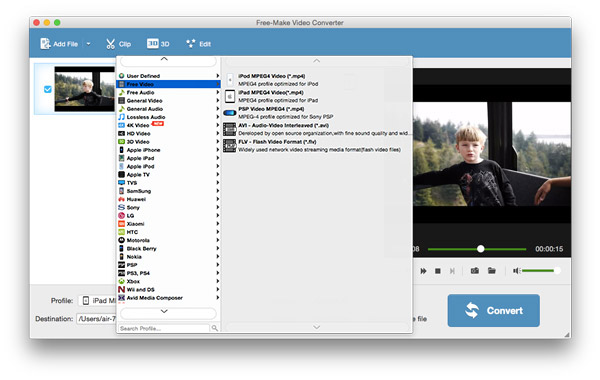The image size is (600, 380).
Task: Click the Wii and DS icon
Action: point(121,289)
